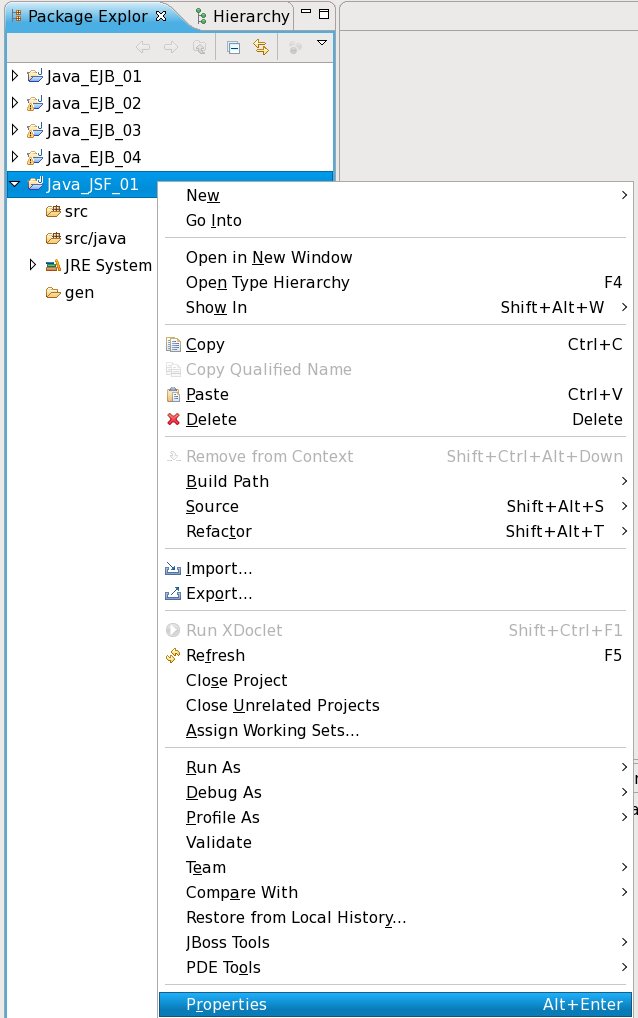Select the src/java source folder
This screenshot has height=1018, width=638.
pyautogui.click(x=95, y=238)
